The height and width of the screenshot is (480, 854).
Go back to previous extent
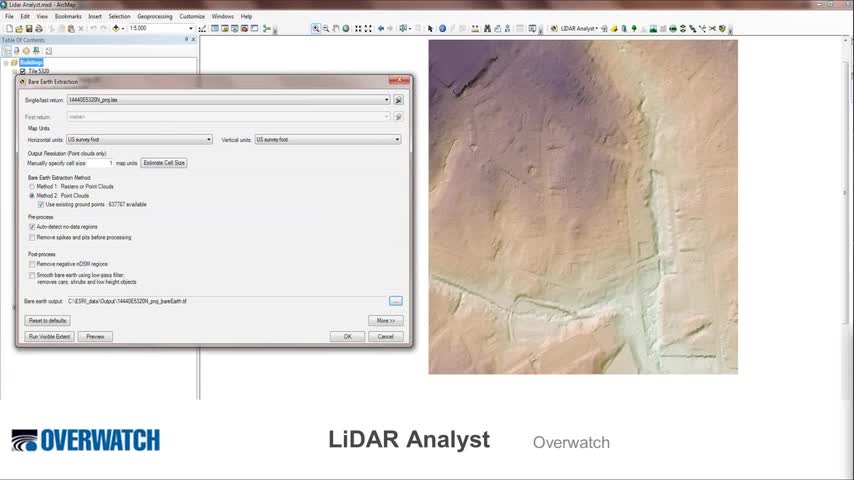(381, 28)
